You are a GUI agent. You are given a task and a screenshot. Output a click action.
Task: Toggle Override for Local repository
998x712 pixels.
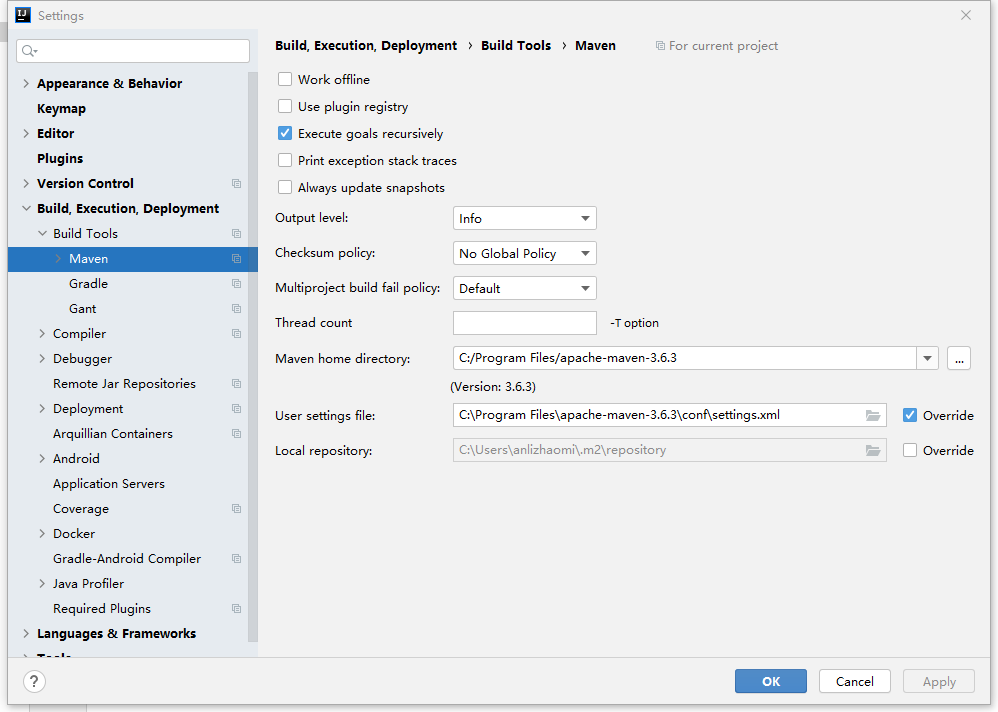[x=910, y=451]
